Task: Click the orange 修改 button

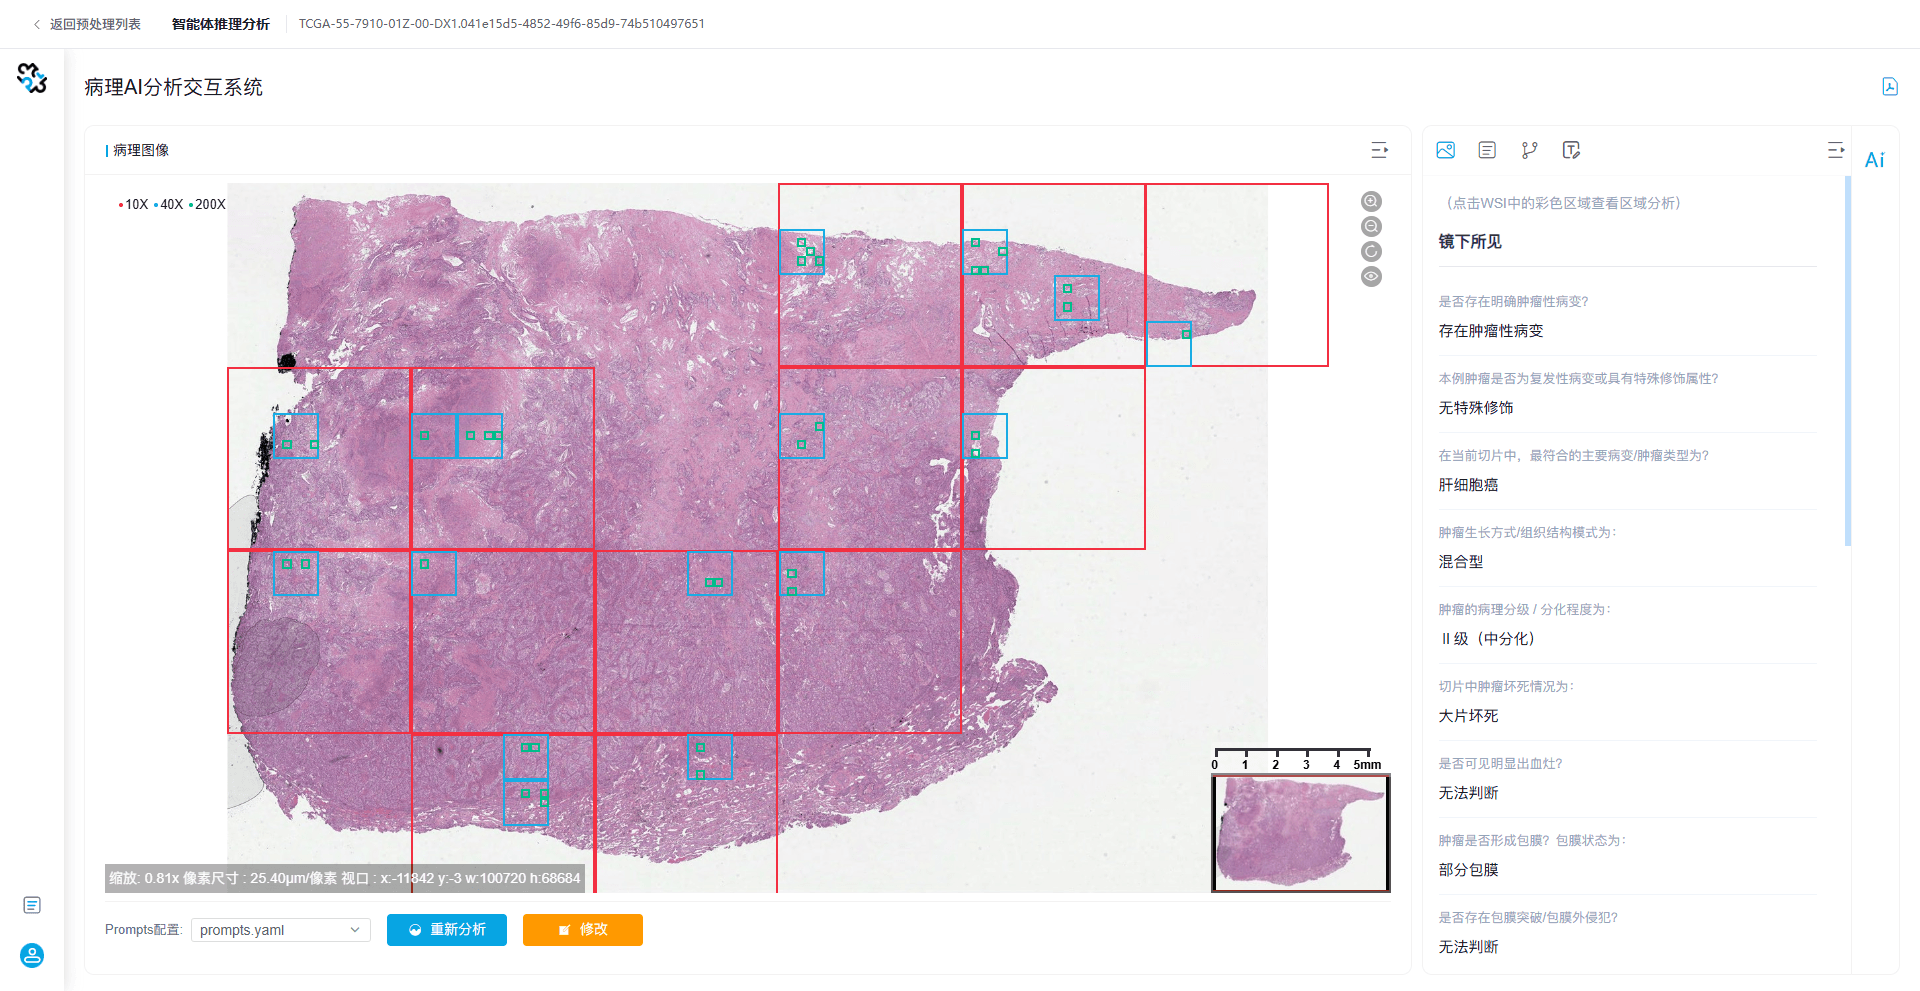Action: click(582, 930)
